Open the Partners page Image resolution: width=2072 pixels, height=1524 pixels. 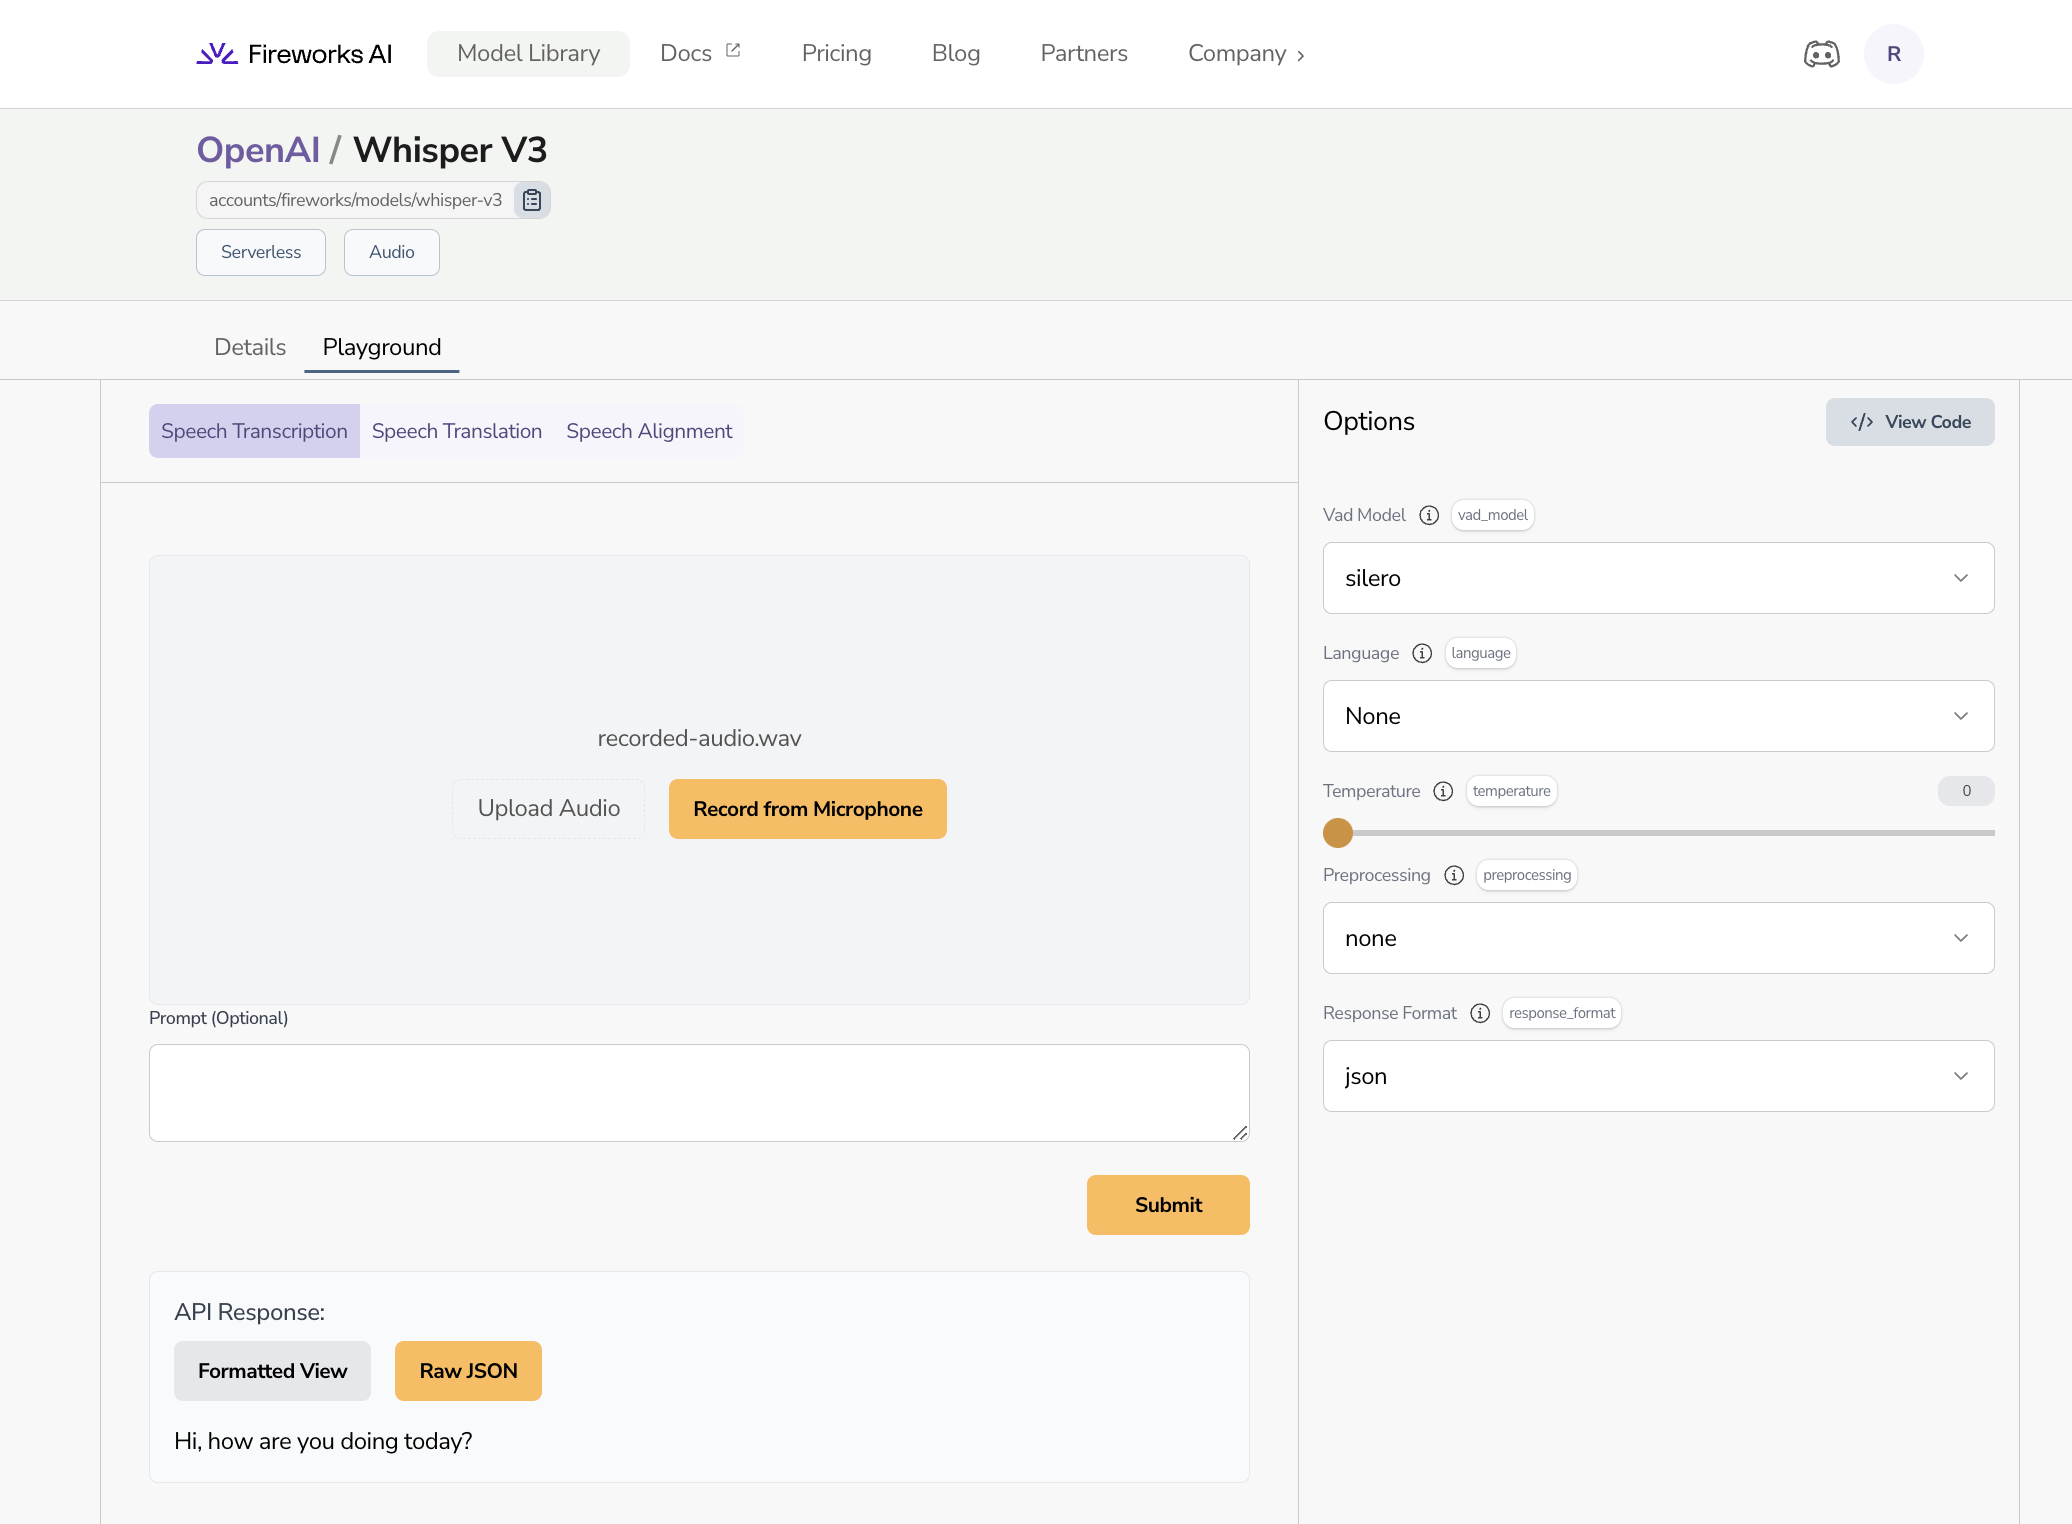(1083, 54)
